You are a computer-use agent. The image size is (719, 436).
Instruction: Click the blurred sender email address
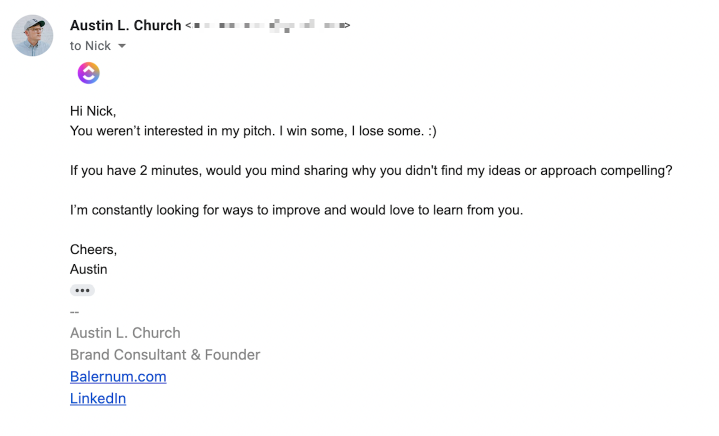coord(268,26)
